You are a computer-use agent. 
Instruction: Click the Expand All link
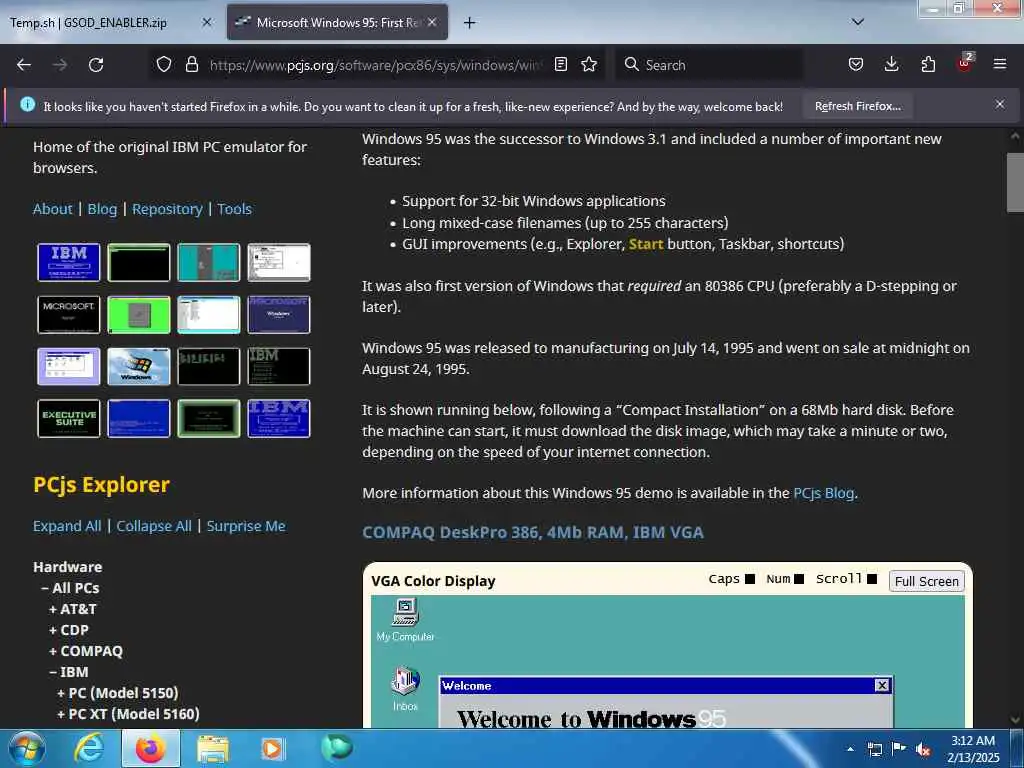pos(67,526)
